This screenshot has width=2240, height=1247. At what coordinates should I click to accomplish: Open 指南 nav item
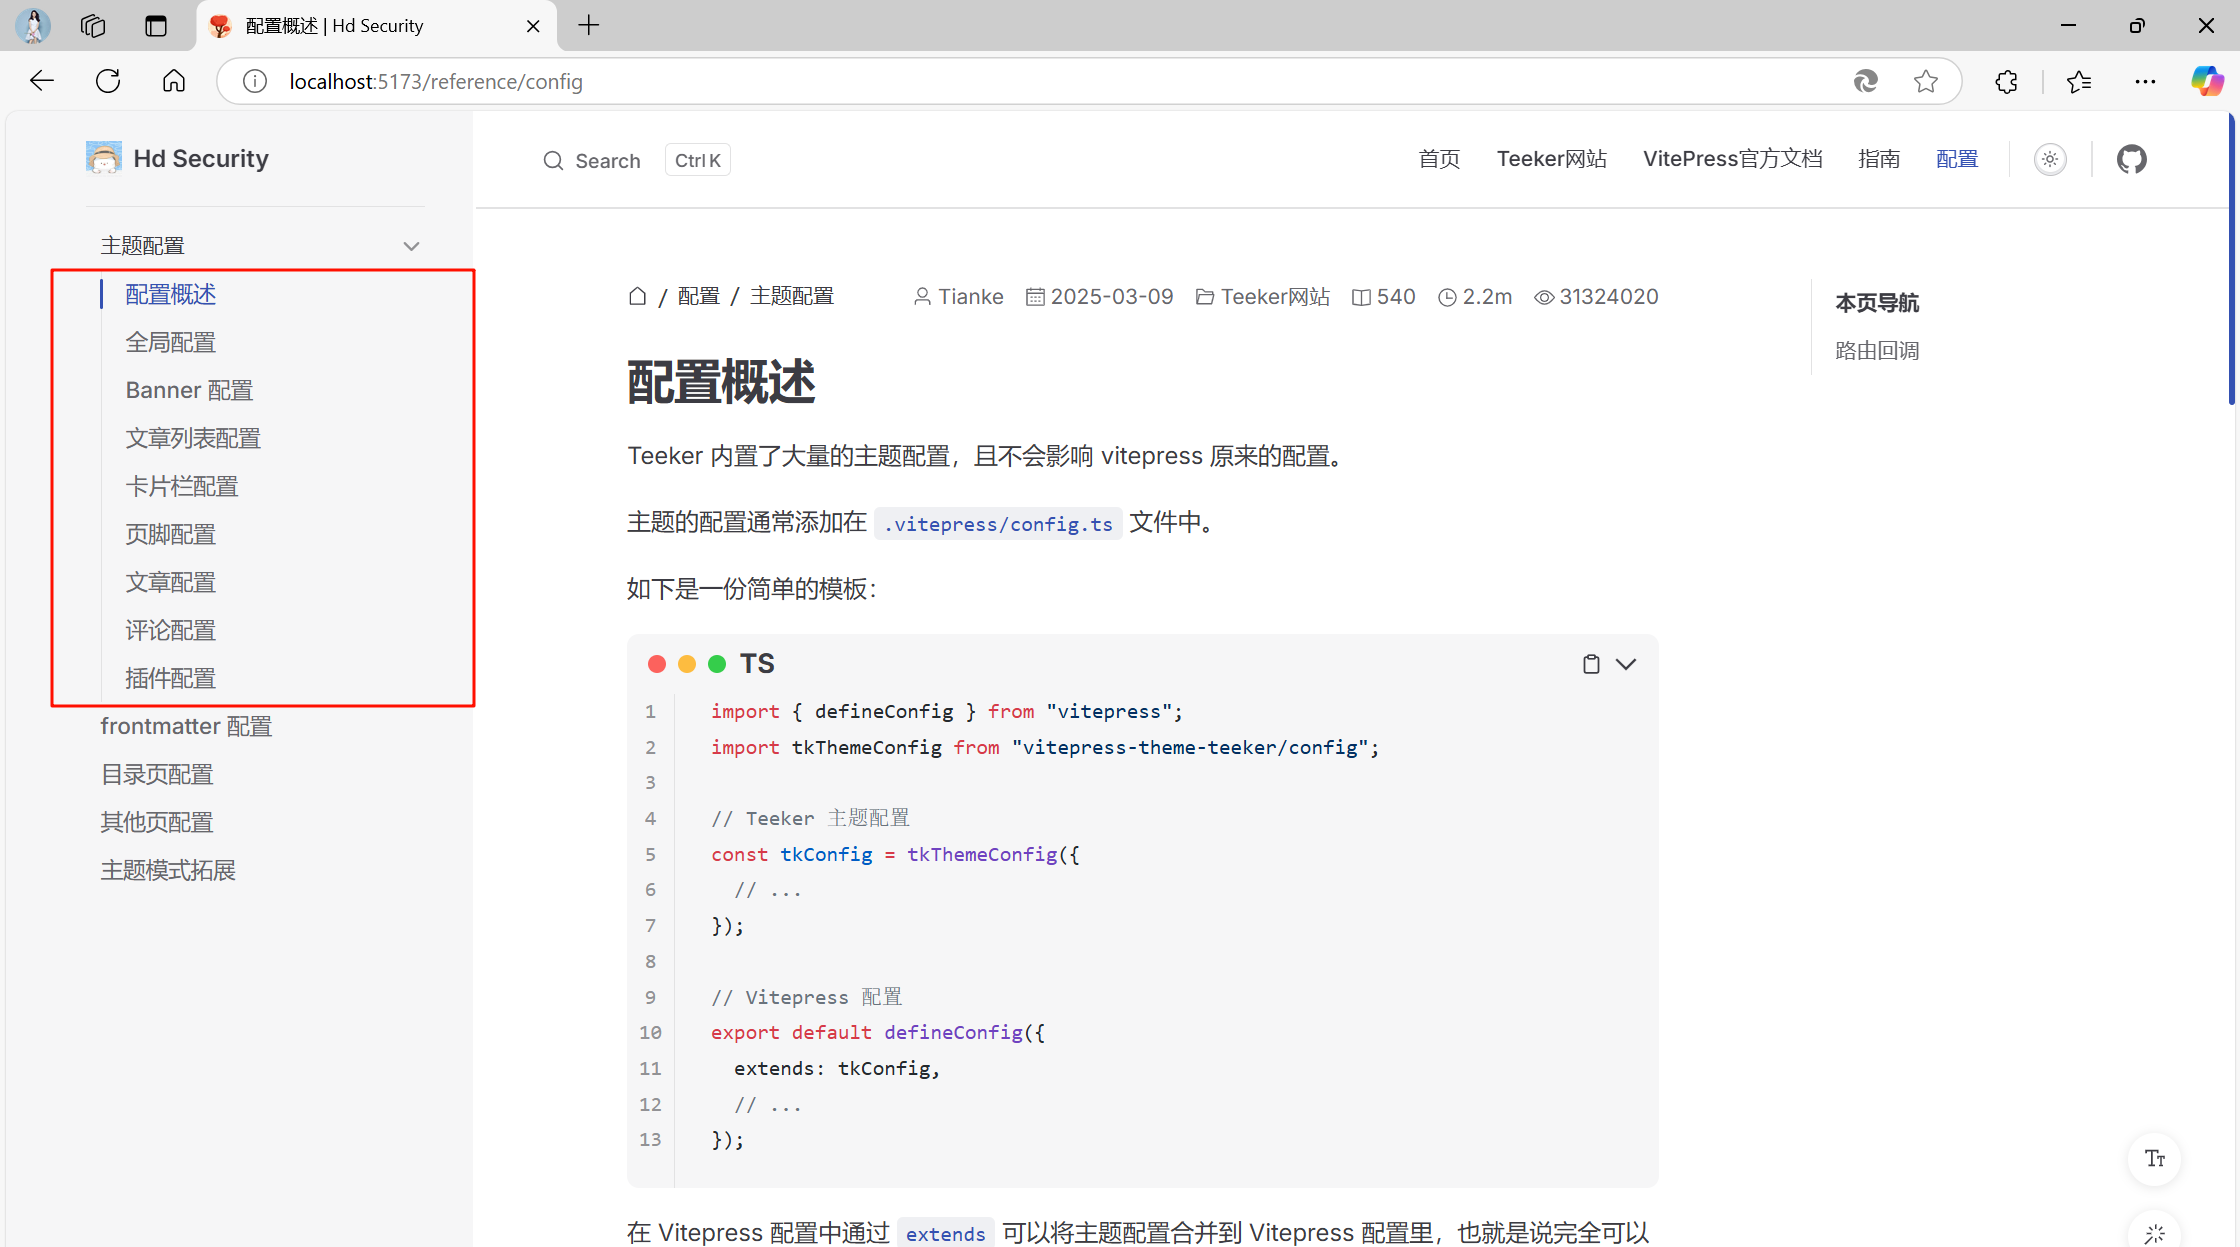1879,159
